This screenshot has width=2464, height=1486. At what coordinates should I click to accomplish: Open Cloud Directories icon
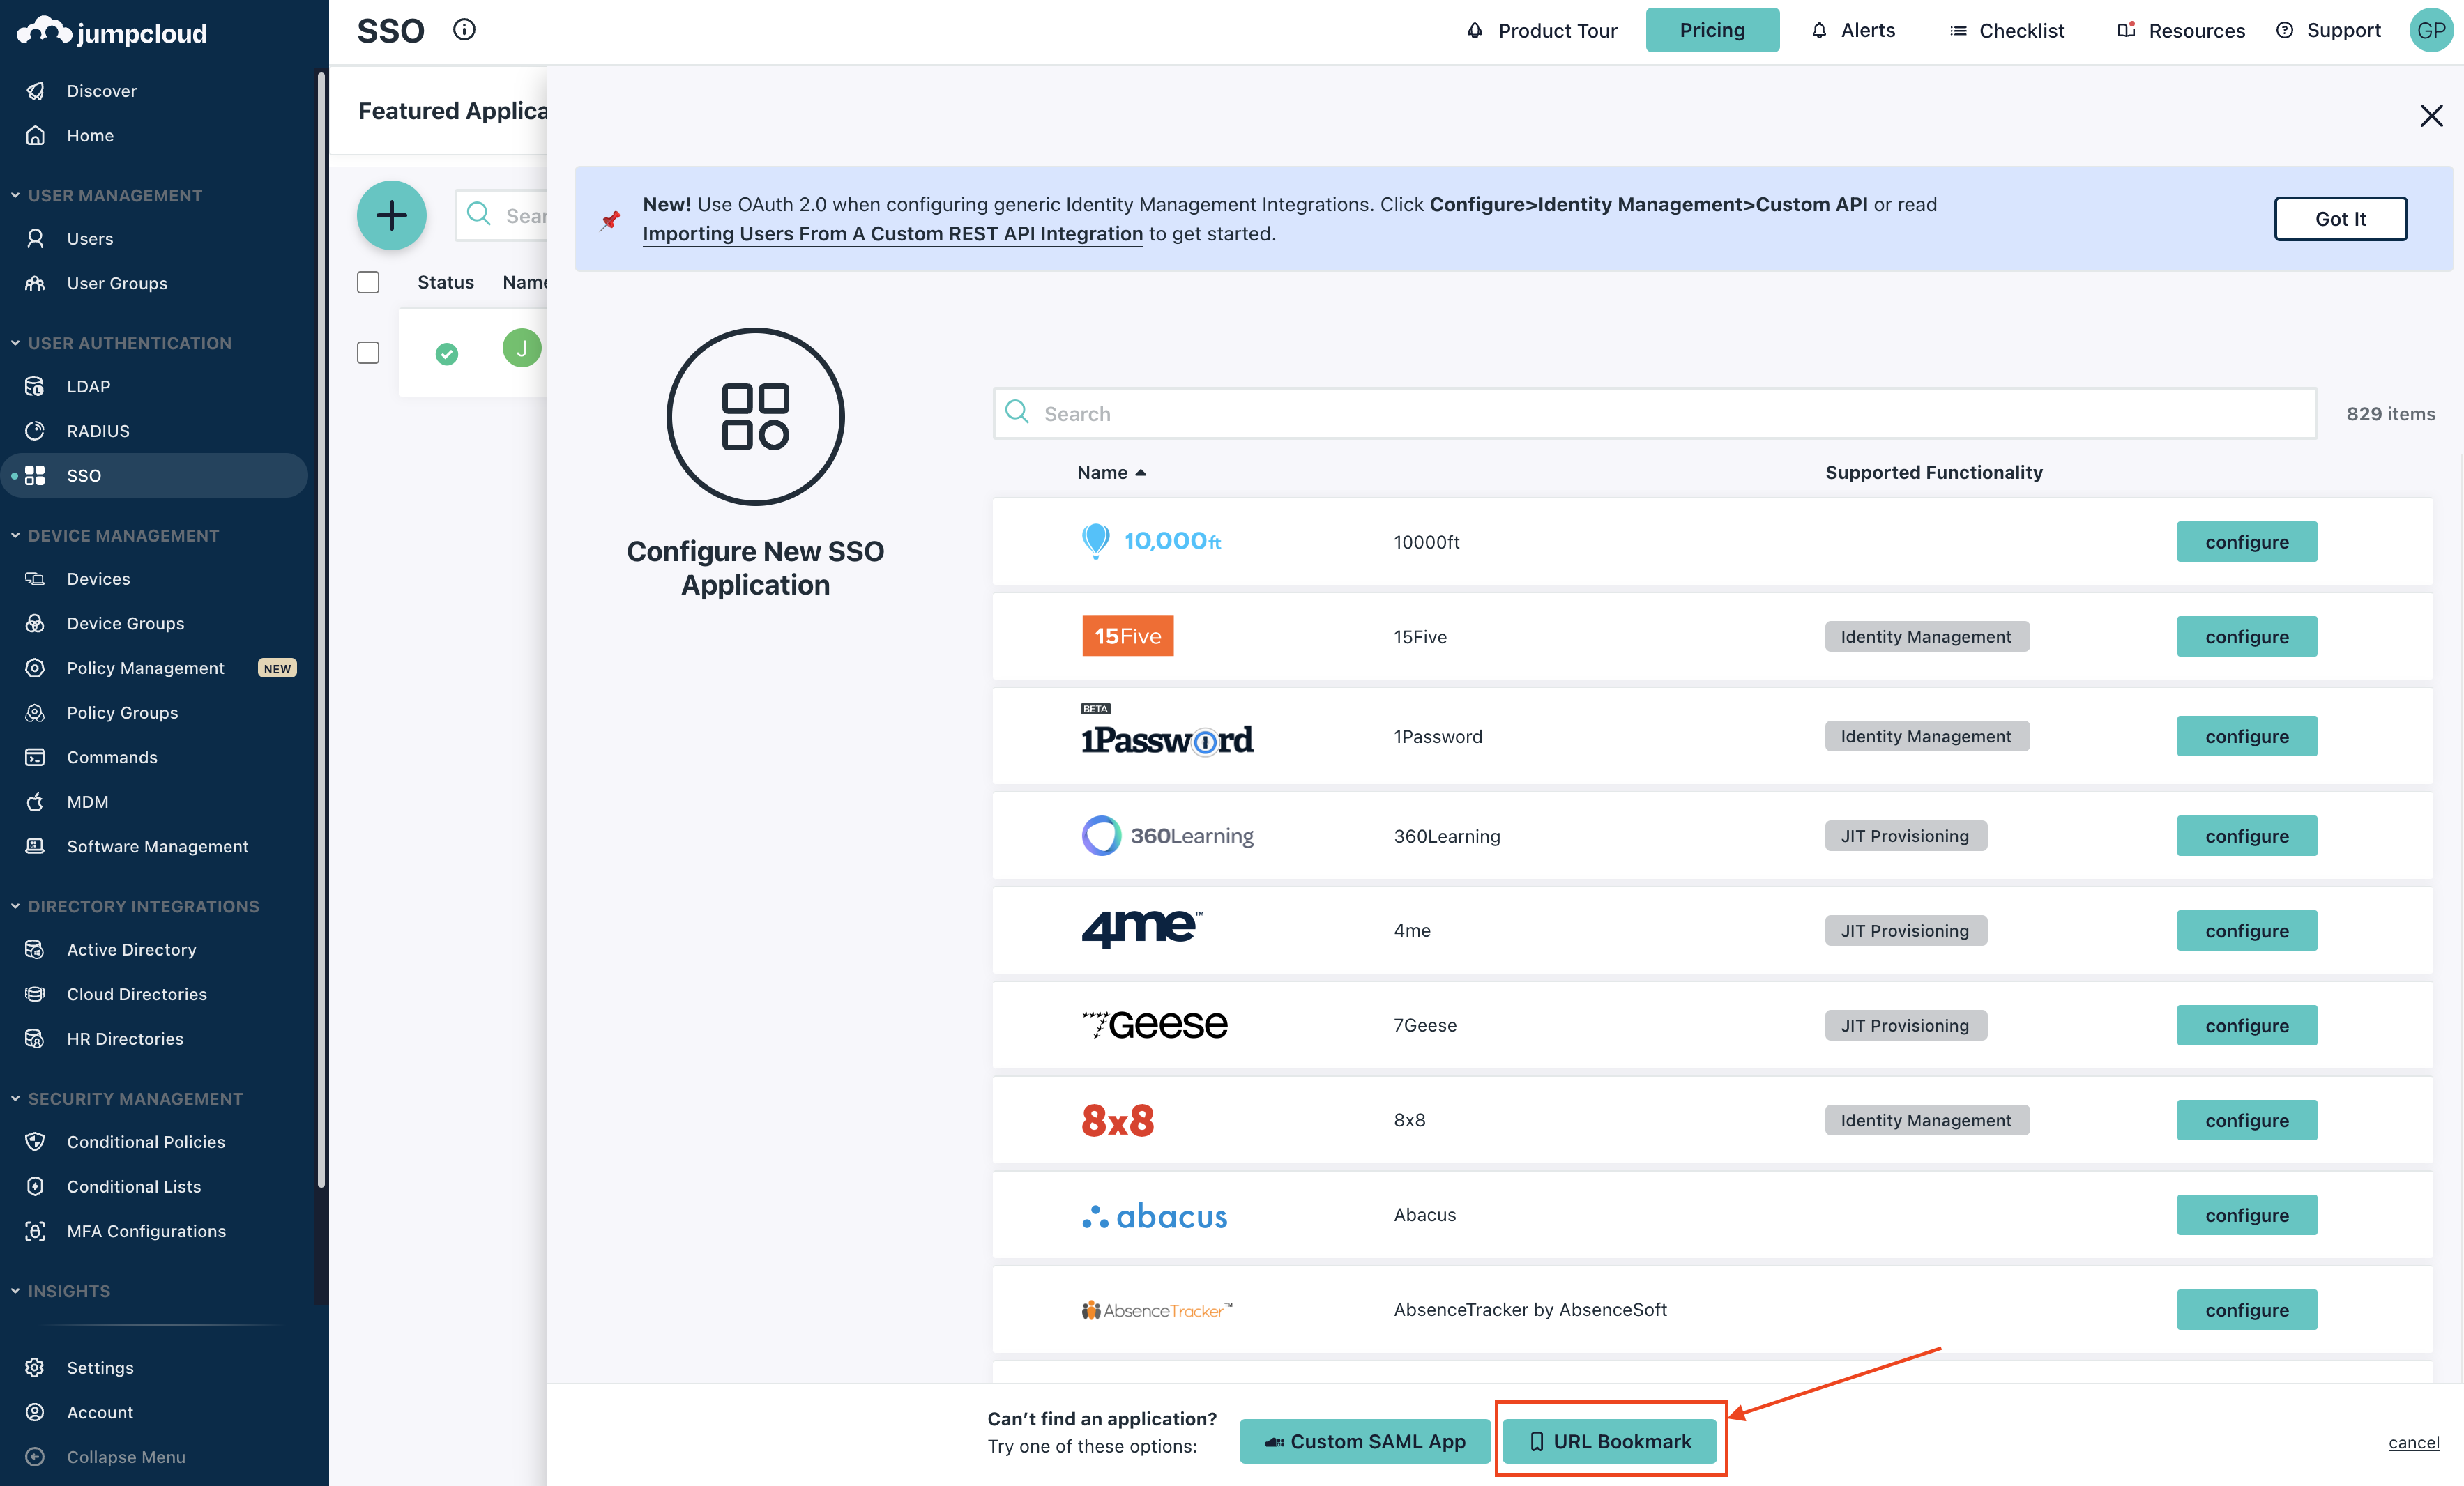pos(35,994)
